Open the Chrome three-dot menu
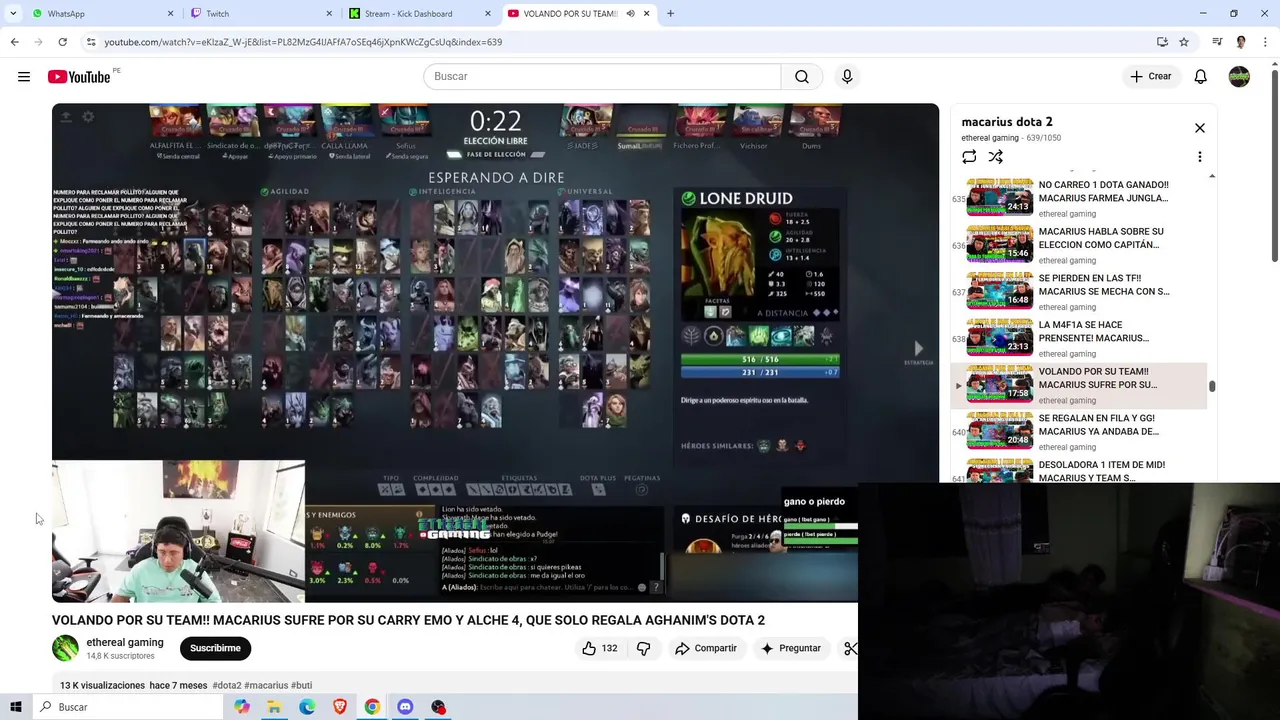1280x720 pixels. tap(1265, 42)
